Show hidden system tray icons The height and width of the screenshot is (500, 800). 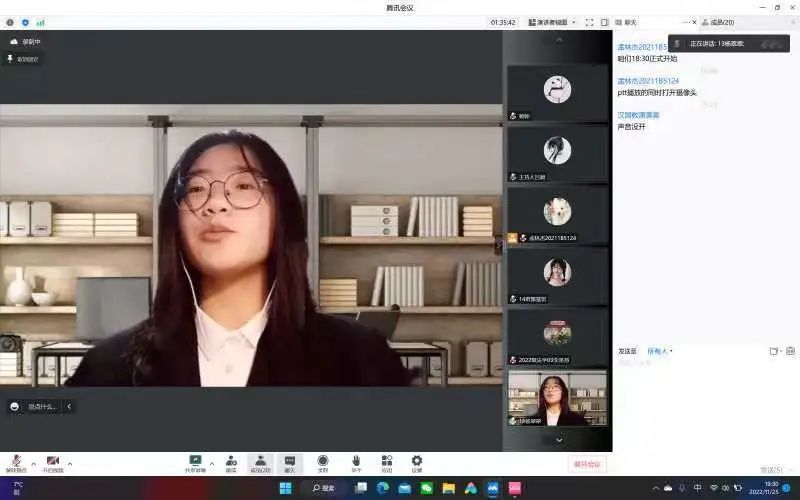(x=656, y=488)
